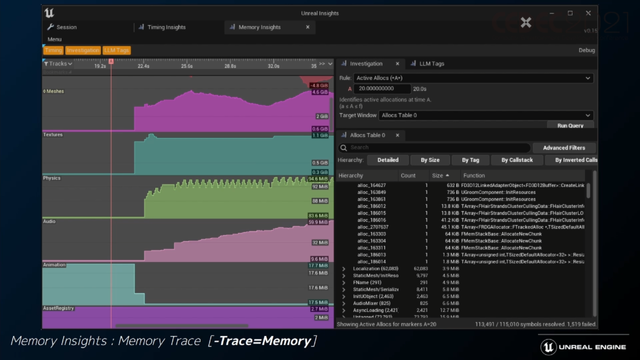Toggle the Timing view button
The image size is (640, 360).
point(53,50)
